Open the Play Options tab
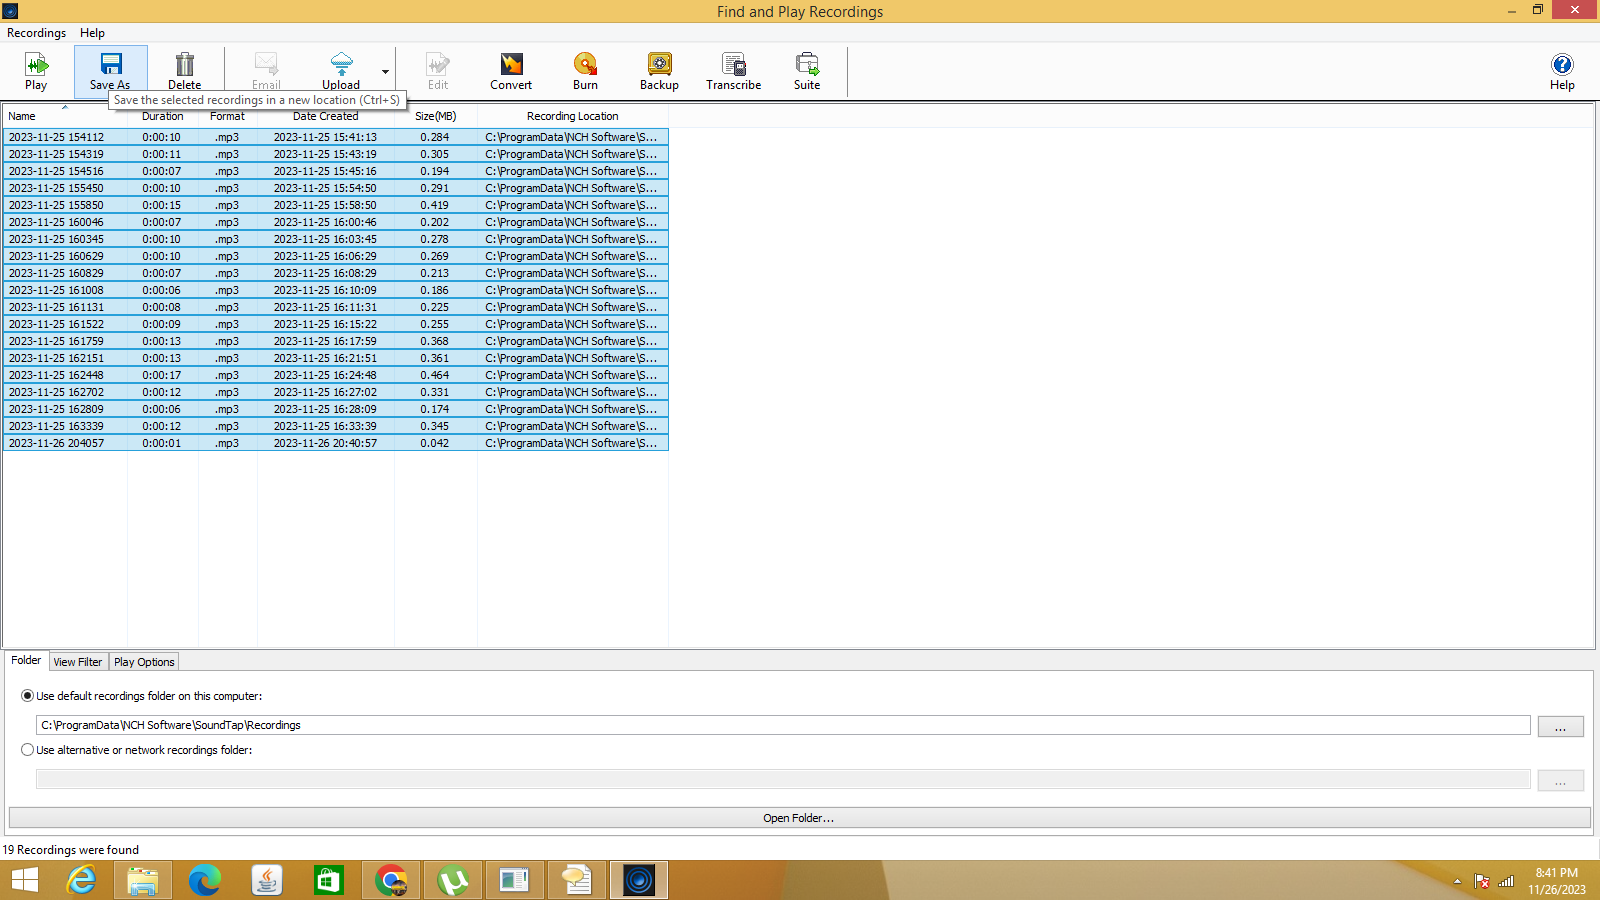1600x900 pixels. [143, 661]
